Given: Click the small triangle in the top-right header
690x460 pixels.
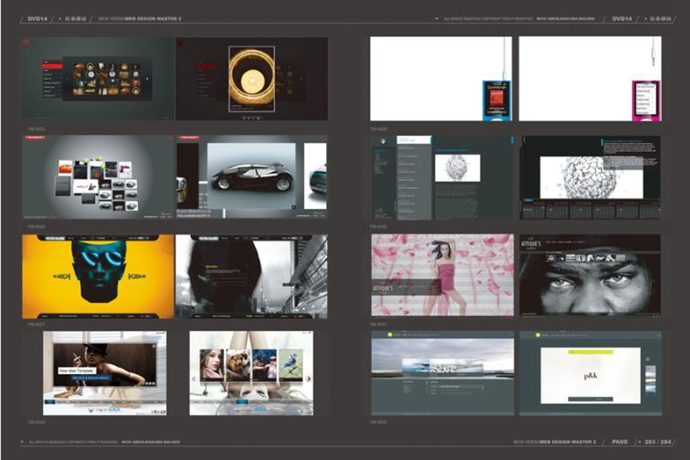Looking at the screenshot, I should [438, 18].
